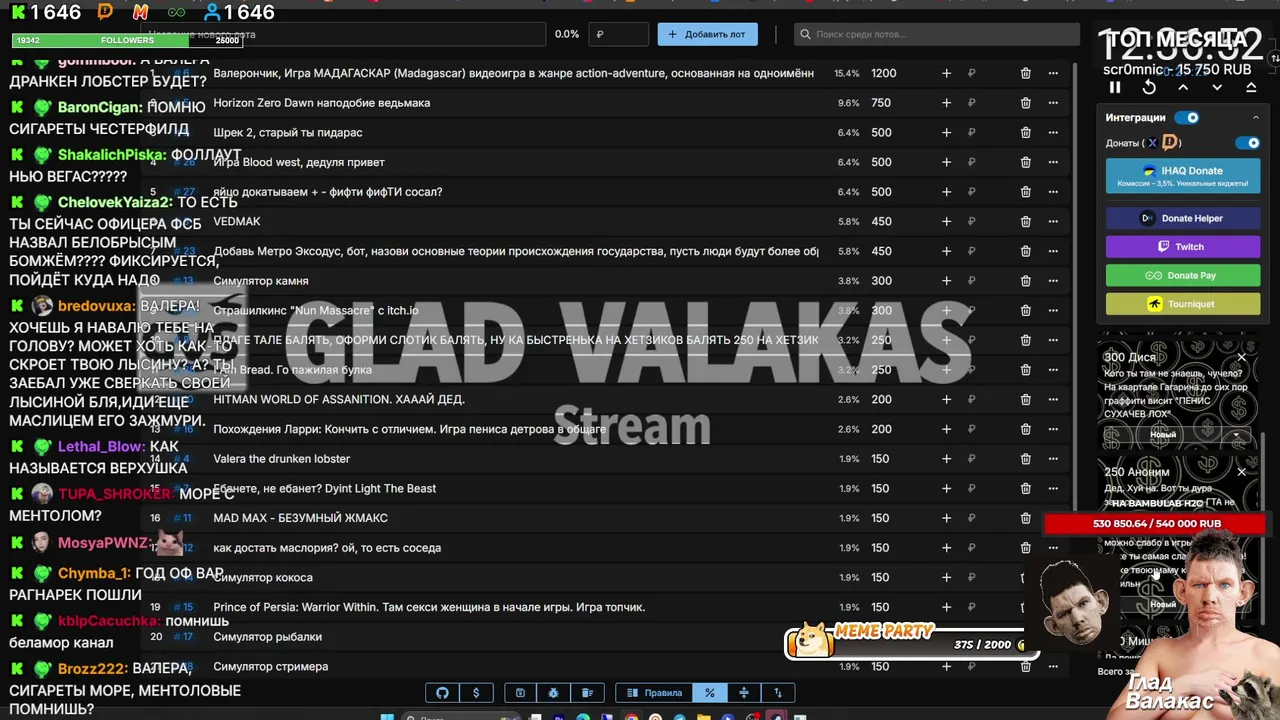
Task: Click the Tourniquet integration button
Action: (x=1183, y=304)
